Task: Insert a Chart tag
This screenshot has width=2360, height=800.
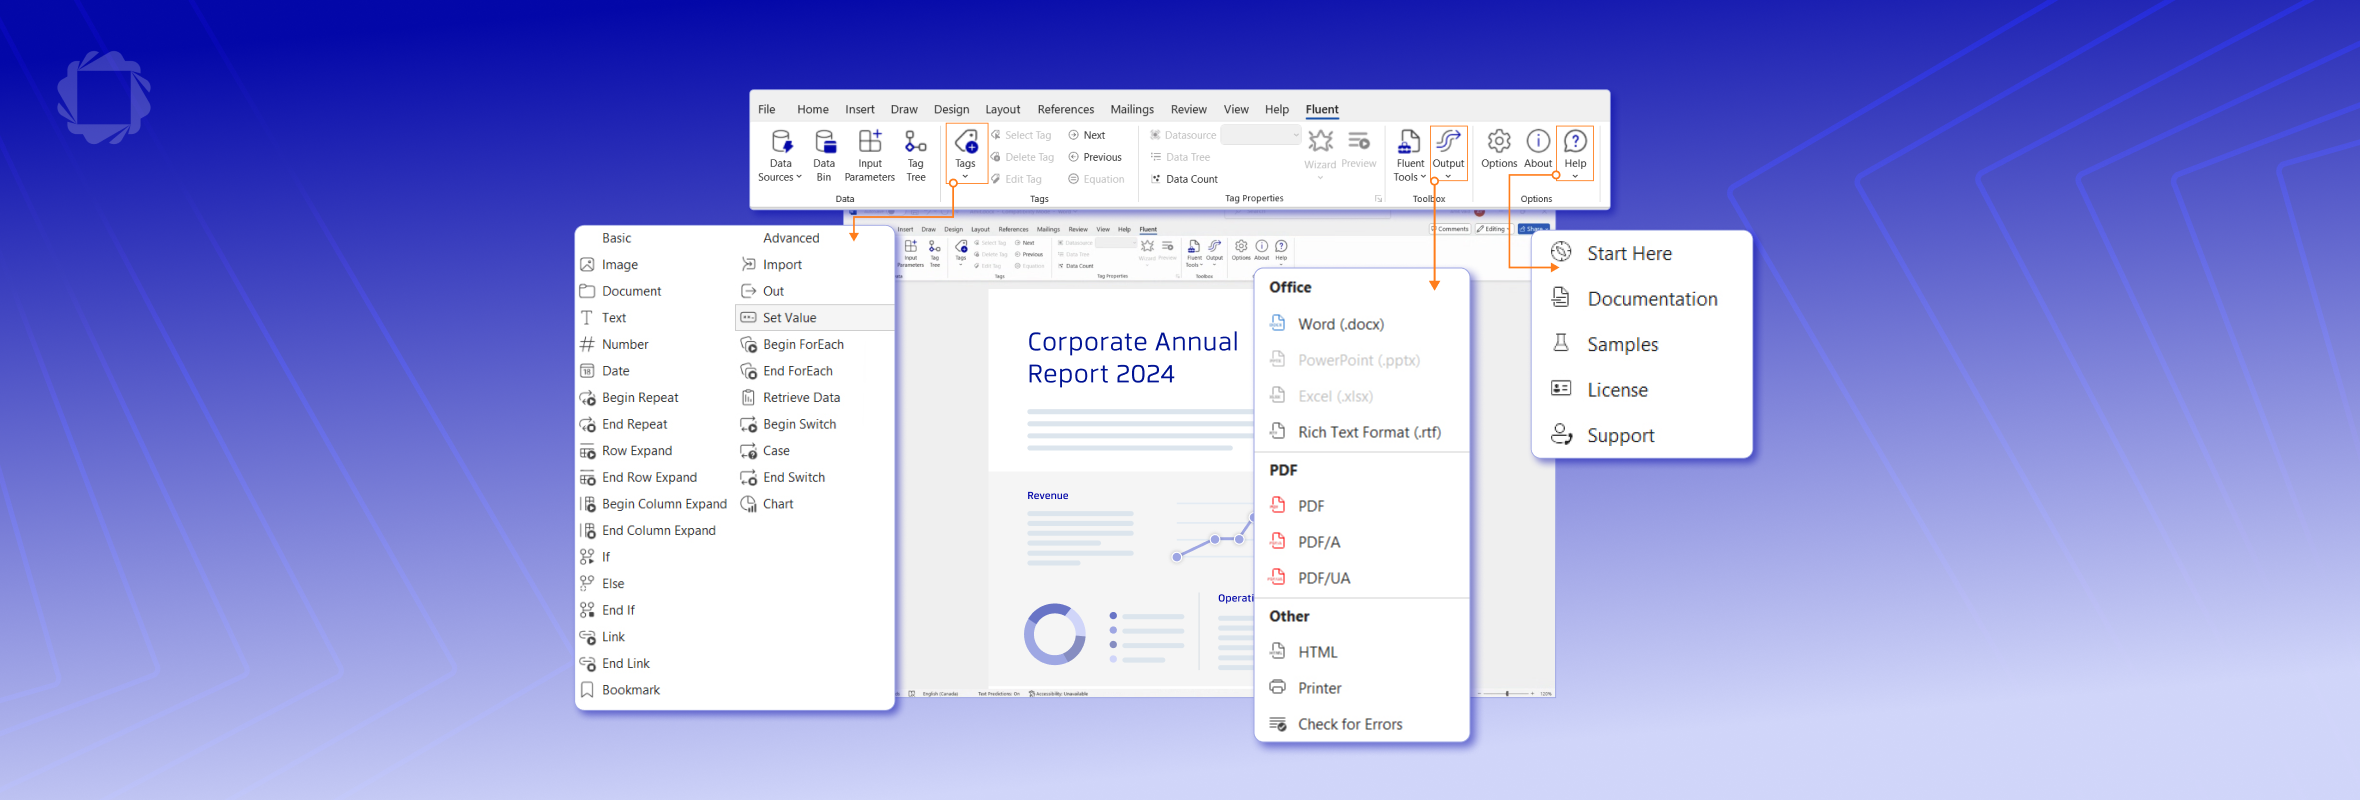Action: tap(767, 504)
